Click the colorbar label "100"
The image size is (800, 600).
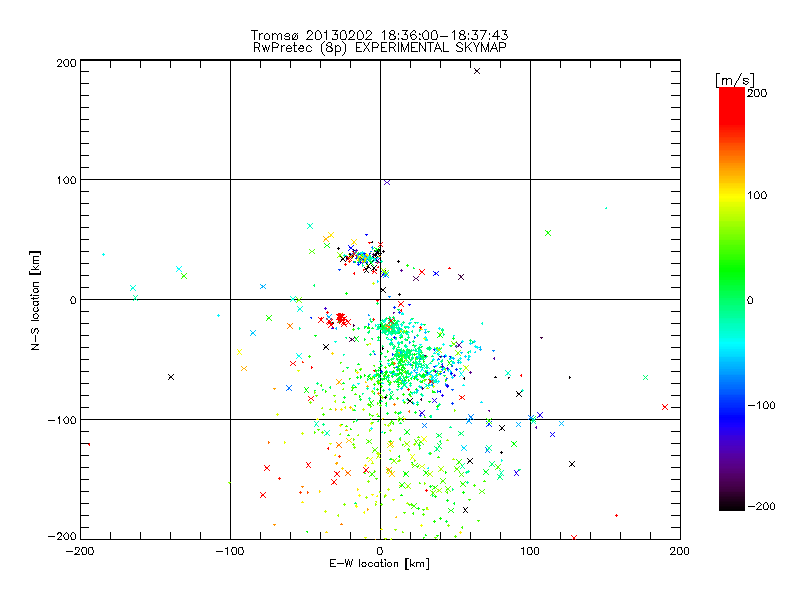[x=757, y=195]
